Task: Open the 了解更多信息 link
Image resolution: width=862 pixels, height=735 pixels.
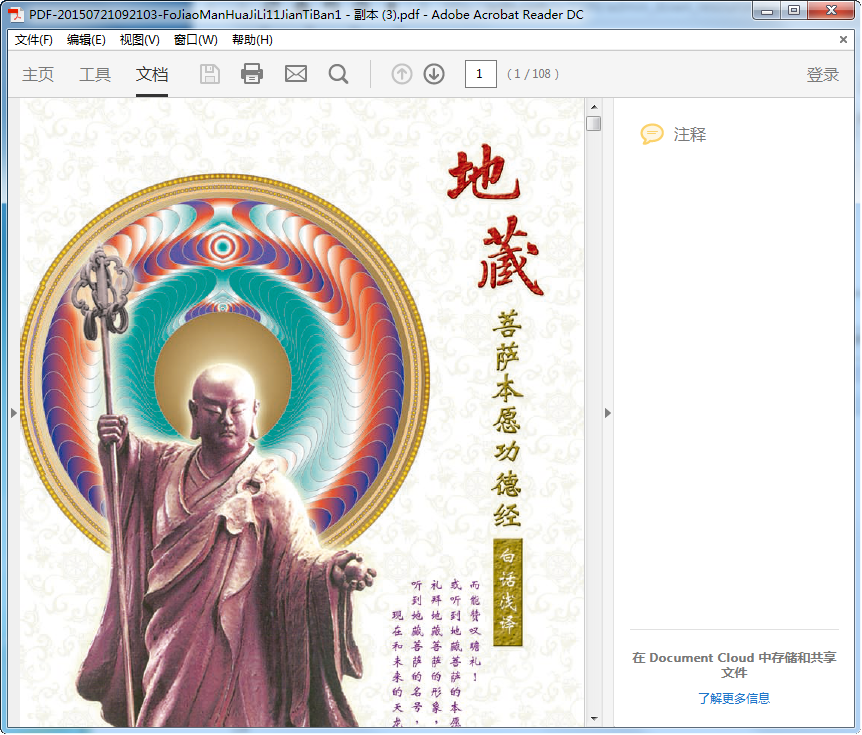Action: point(734,698)
